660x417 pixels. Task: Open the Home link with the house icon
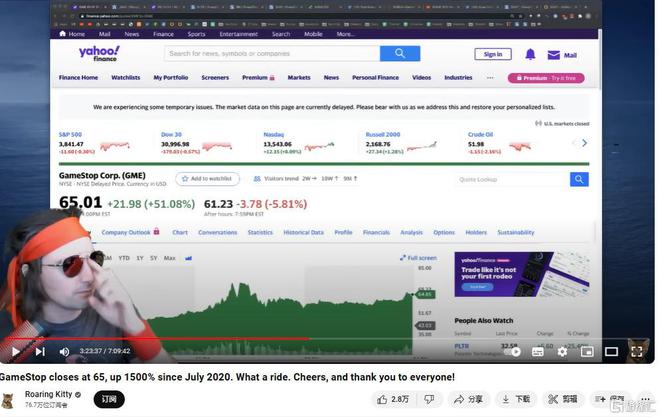(x=72, y=34)
